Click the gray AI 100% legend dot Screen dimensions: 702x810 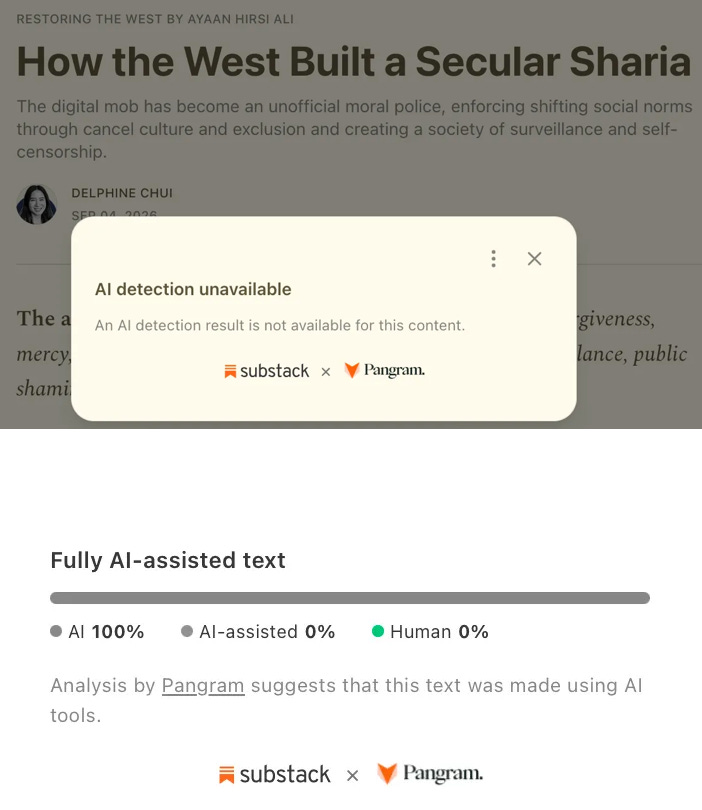pos(56,631)
